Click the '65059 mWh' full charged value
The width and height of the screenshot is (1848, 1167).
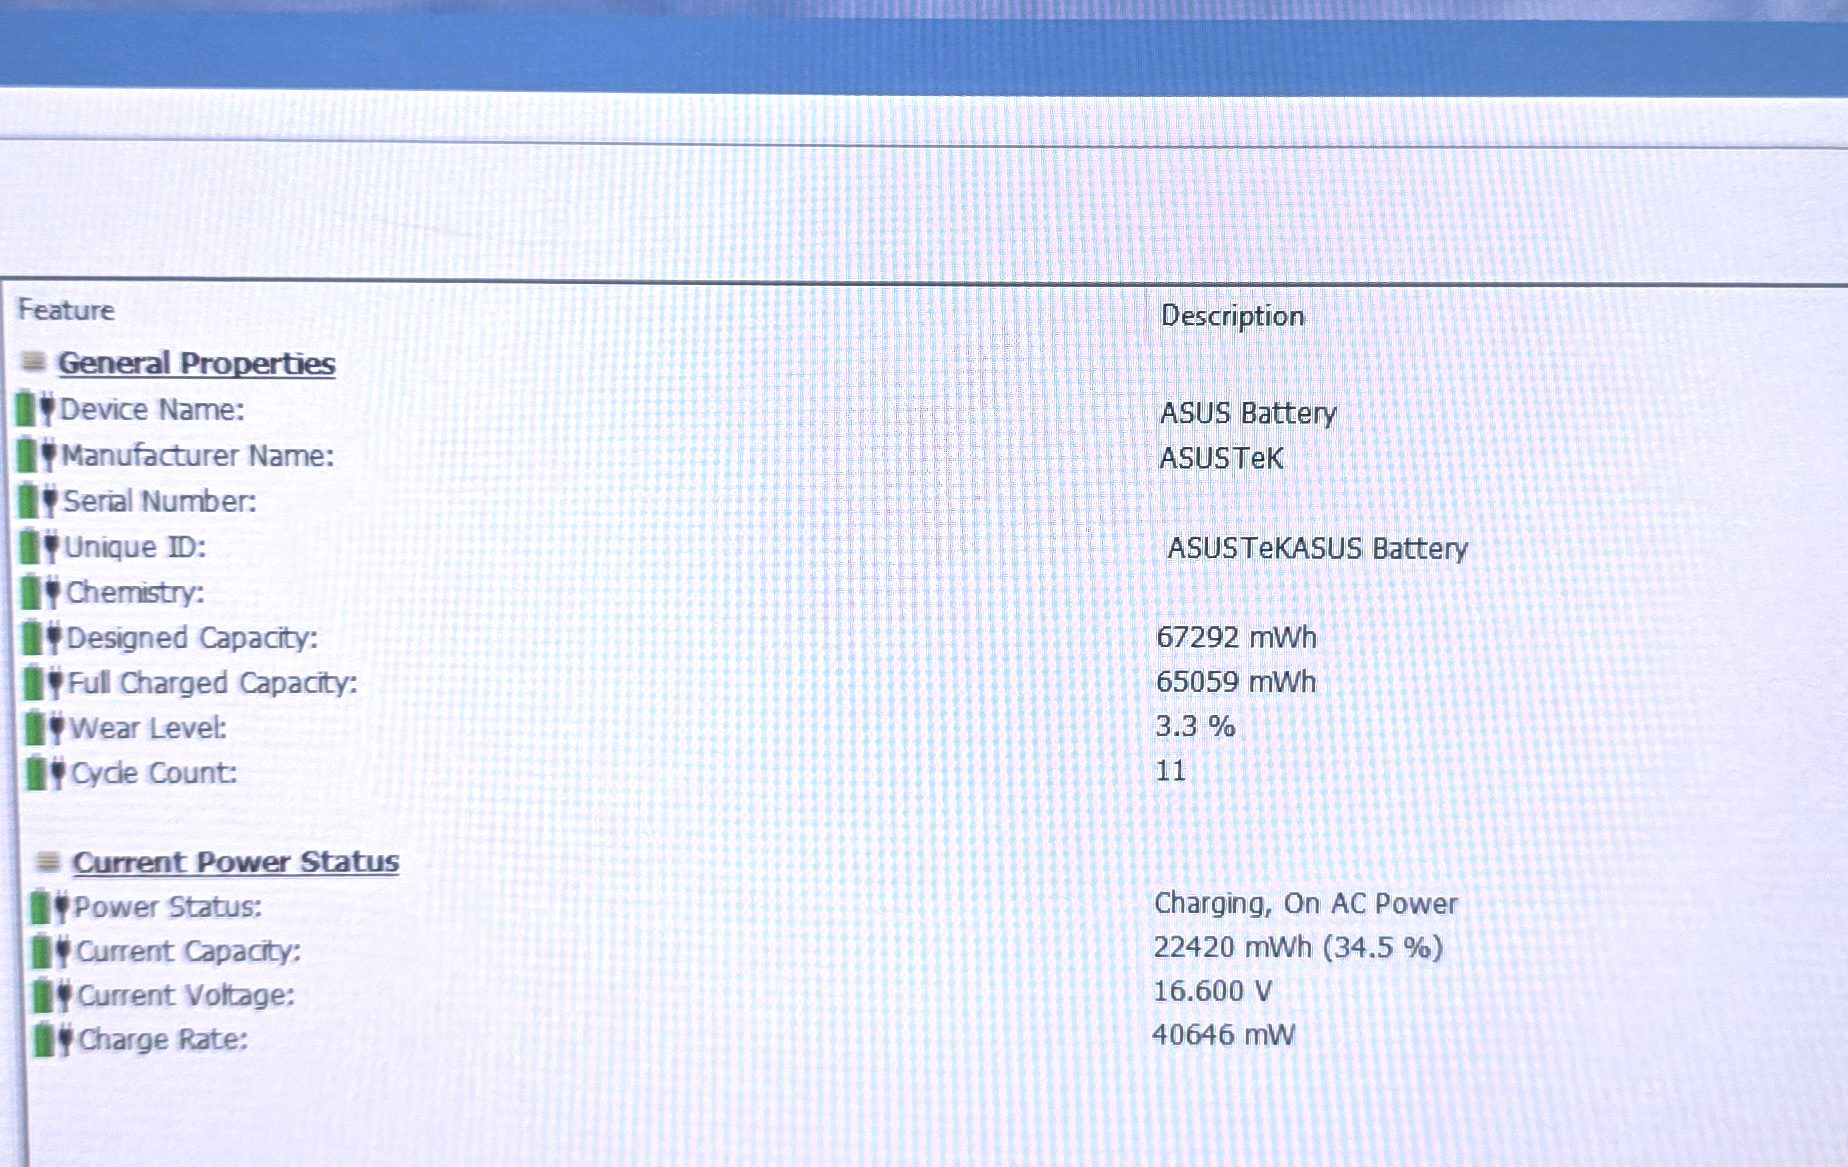[1236, 682]
